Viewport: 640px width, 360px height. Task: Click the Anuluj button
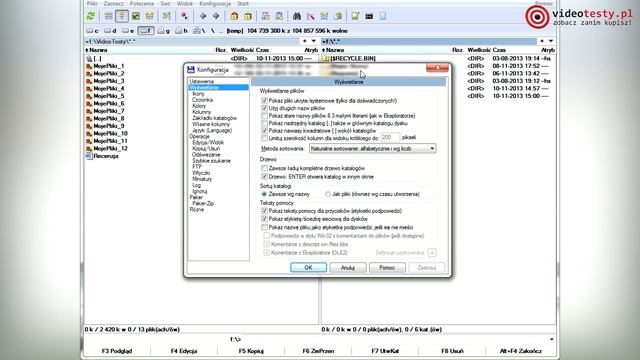tap(348, 268)
